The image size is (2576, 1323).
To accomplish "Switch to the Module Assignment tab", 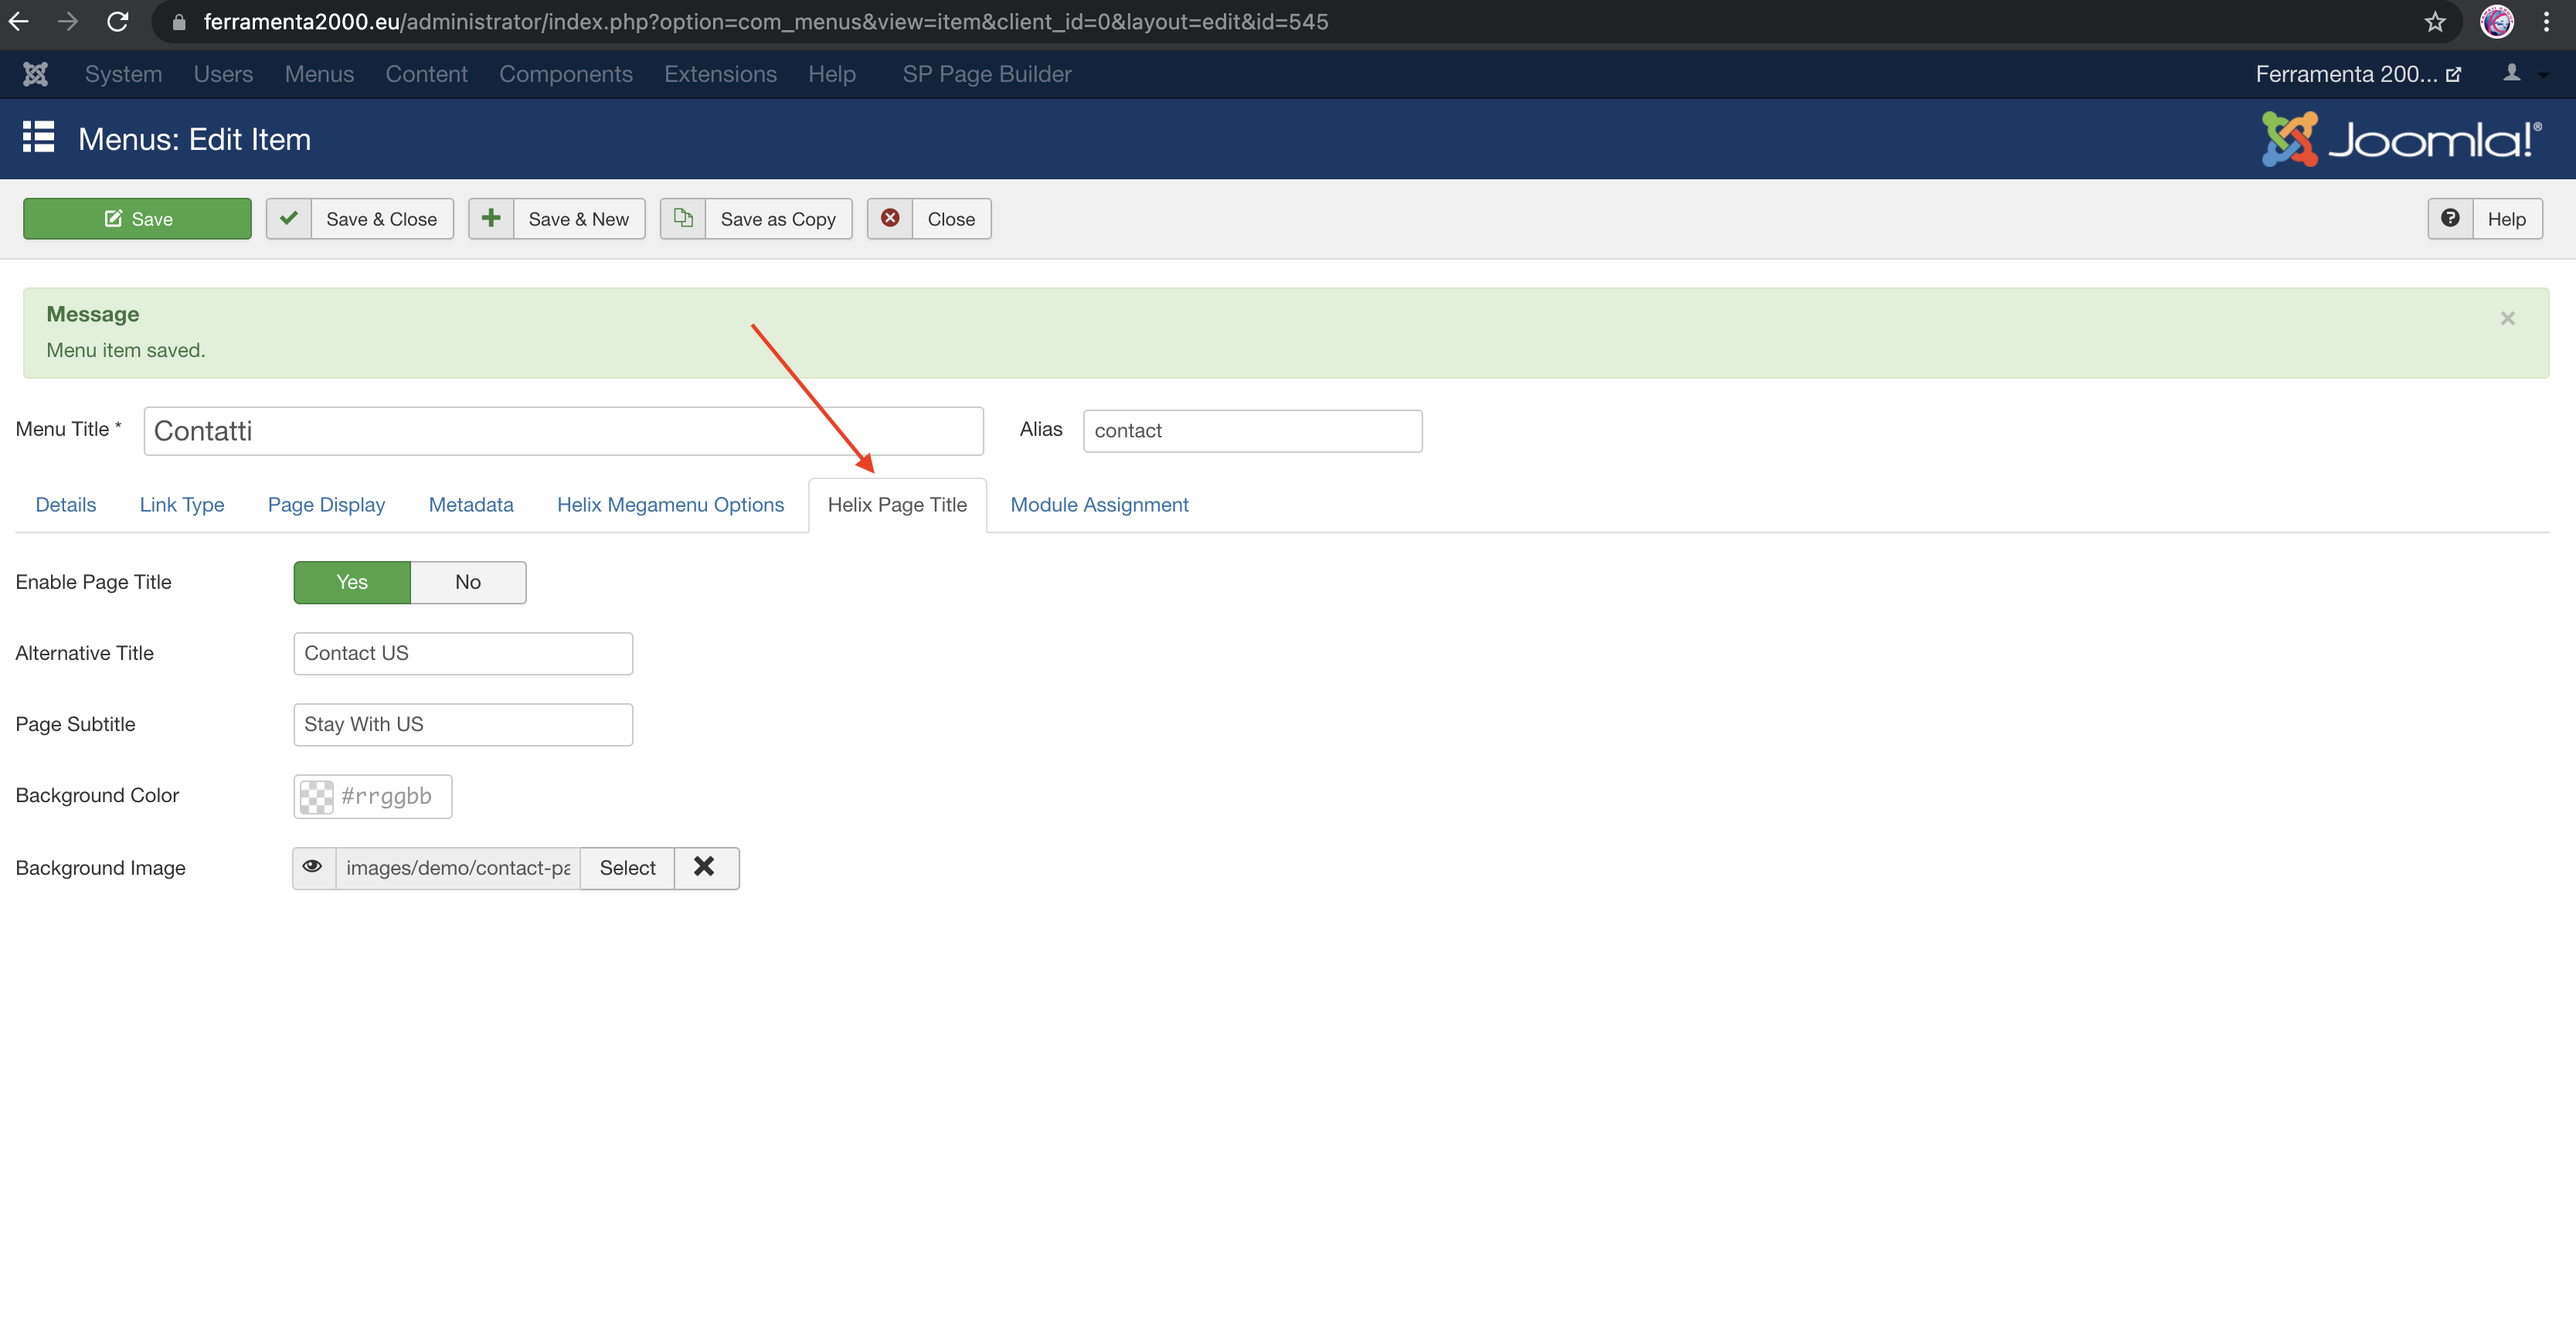I will point(1099,505).
